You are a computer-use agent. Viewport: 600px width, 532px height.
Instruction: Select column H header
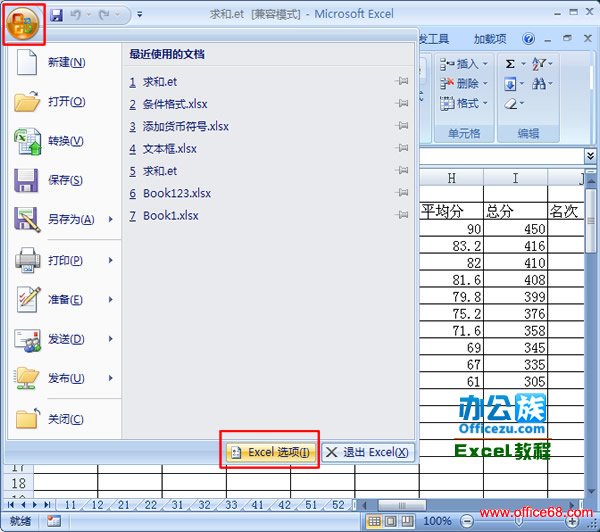452,178
